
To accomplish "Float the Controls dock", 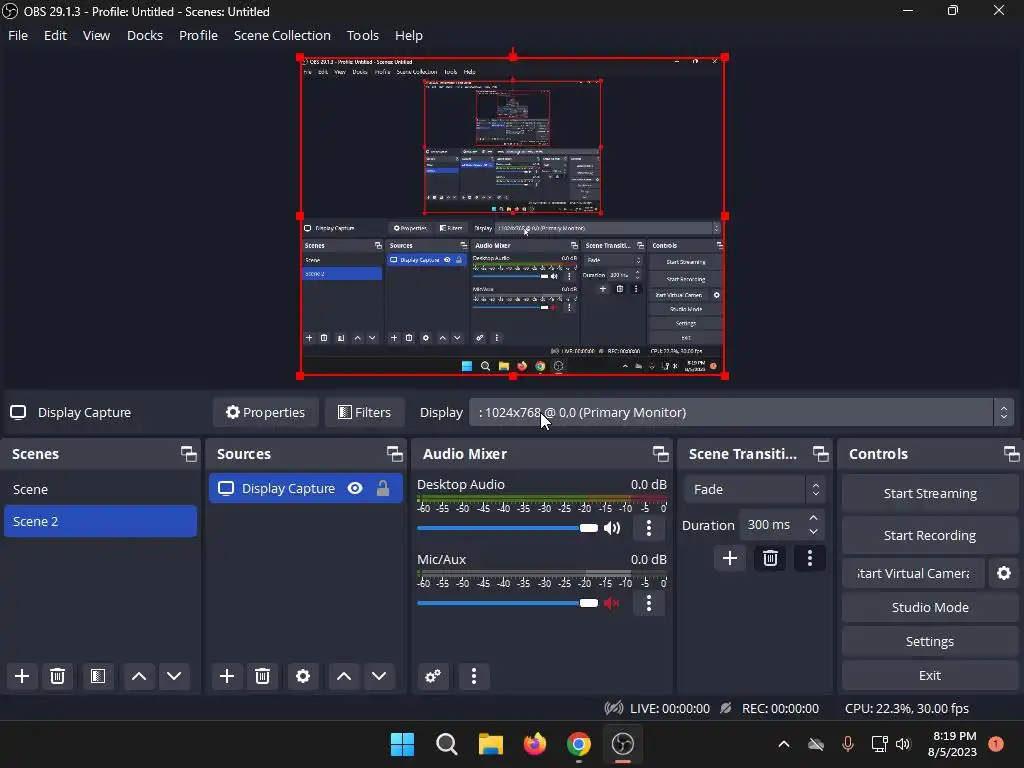I will [x=1011, y=454].
